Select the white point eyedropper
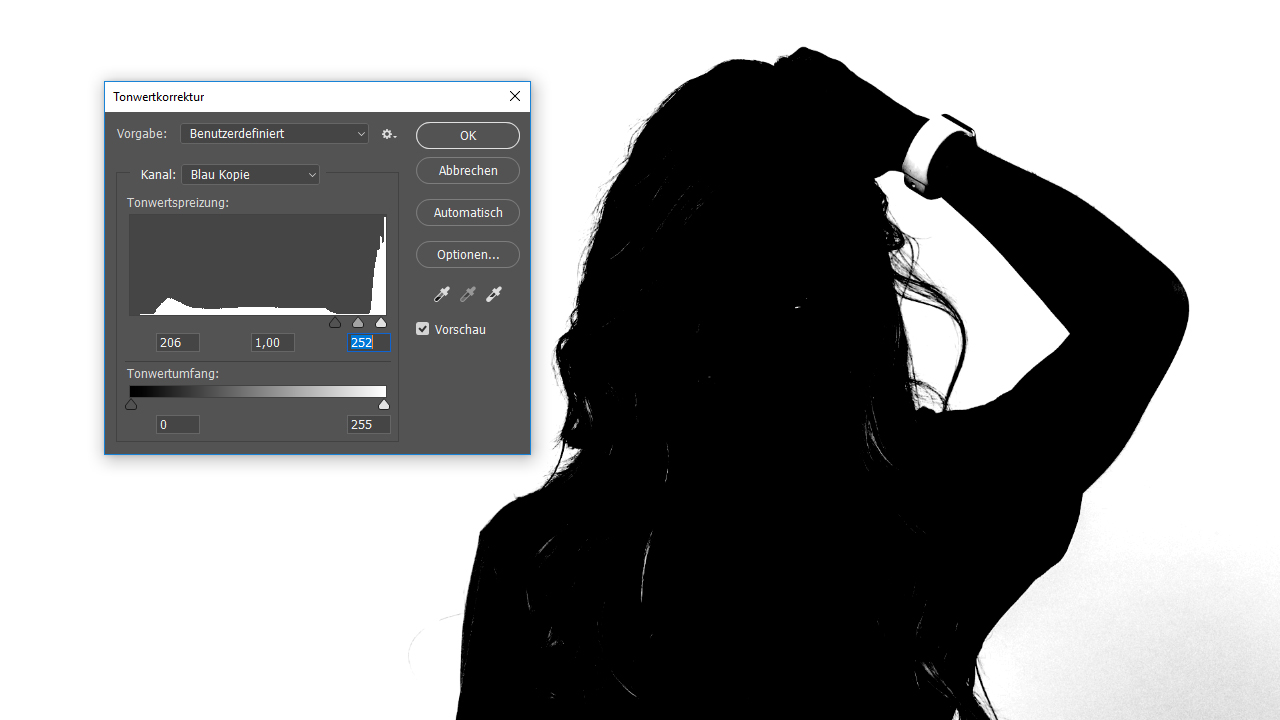Image resolution: width=1280 pixels, height=720 pixels. 493,294
